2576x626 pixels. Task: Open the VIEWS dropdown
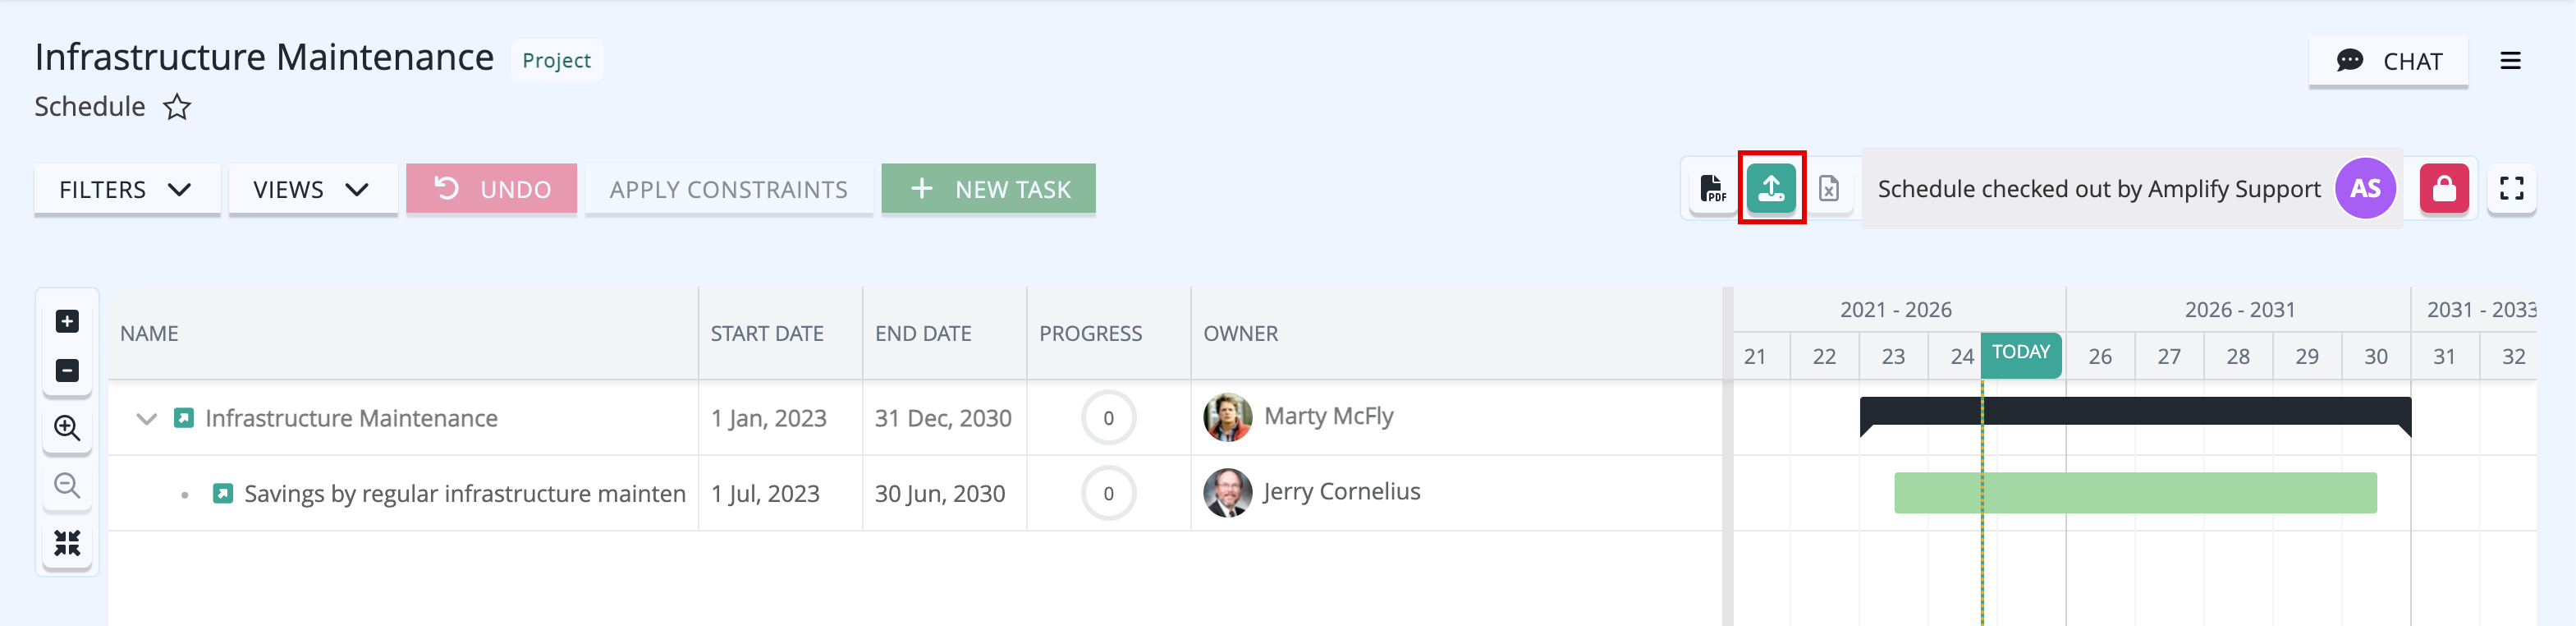(312, 189)
